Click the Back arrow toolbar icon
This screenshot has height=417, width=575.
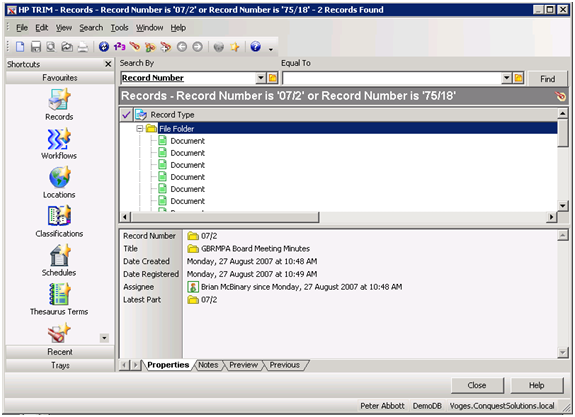click(182, 47)
